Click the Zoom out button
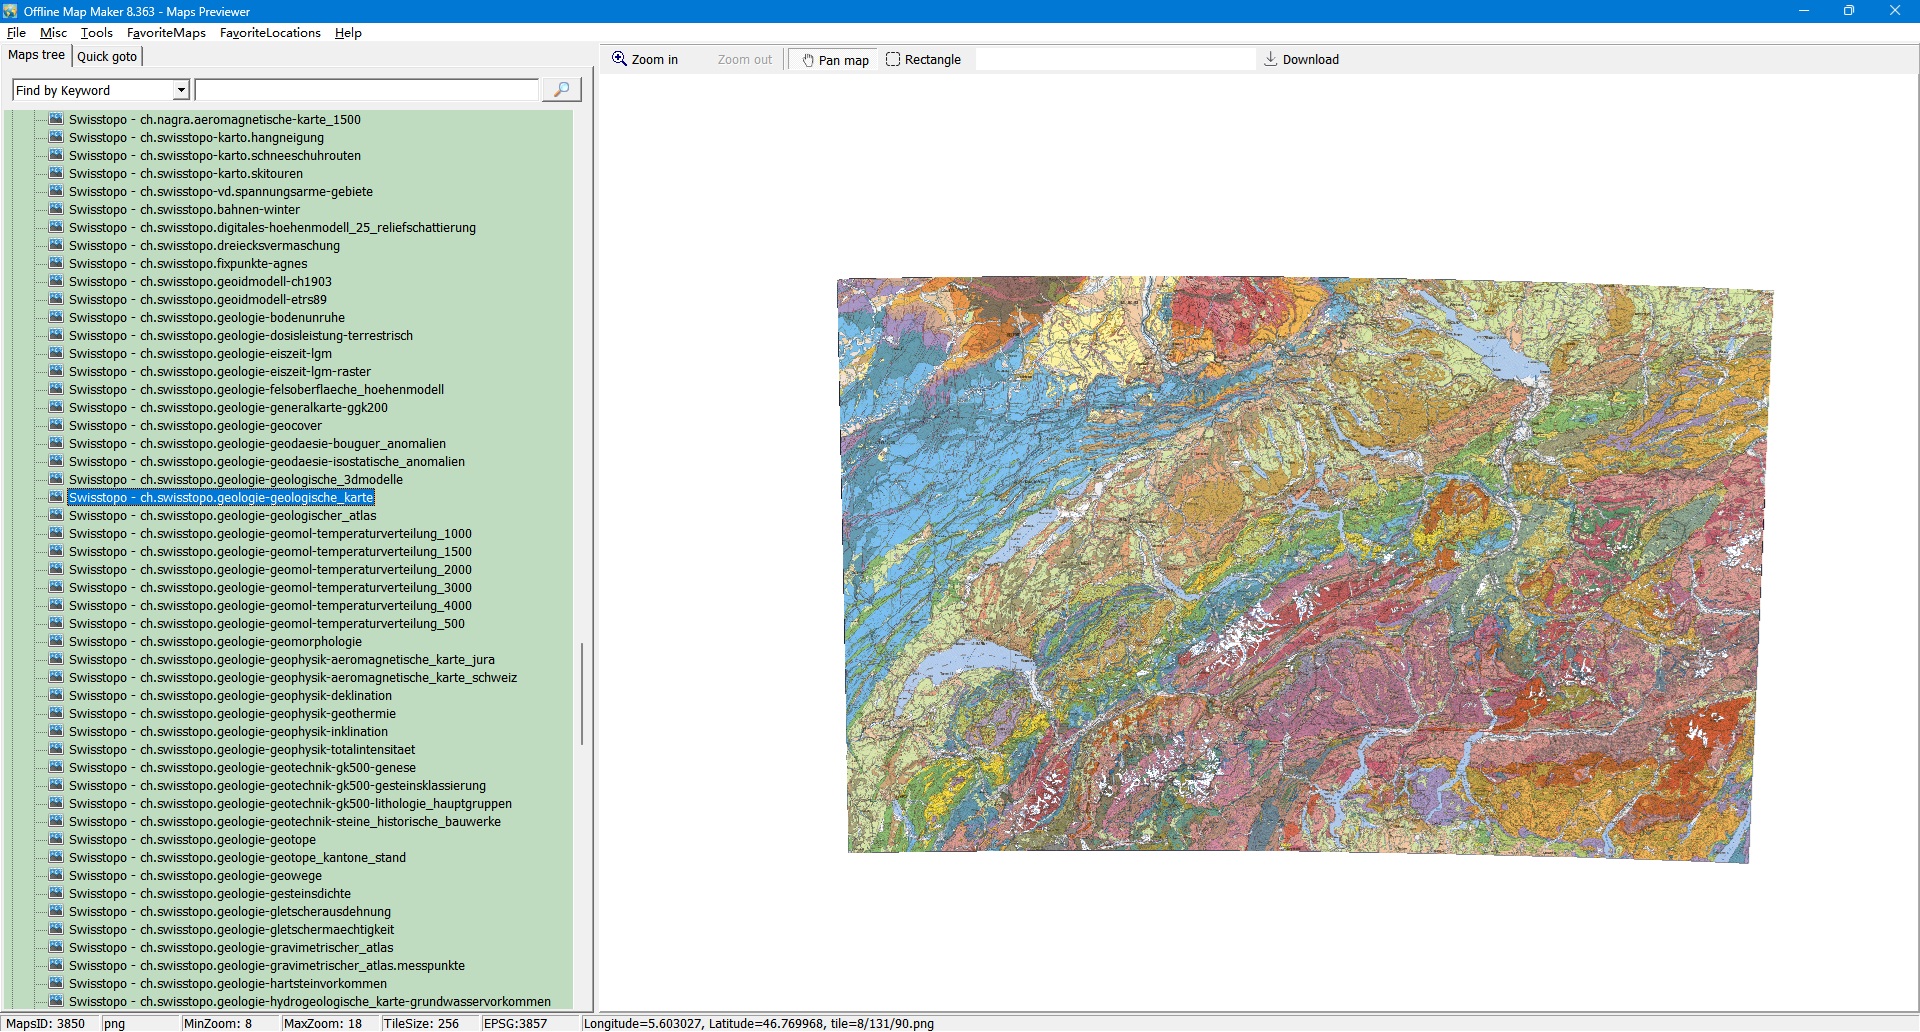The width and height of the screenshot is (1920, 1032). coord(744,60)
